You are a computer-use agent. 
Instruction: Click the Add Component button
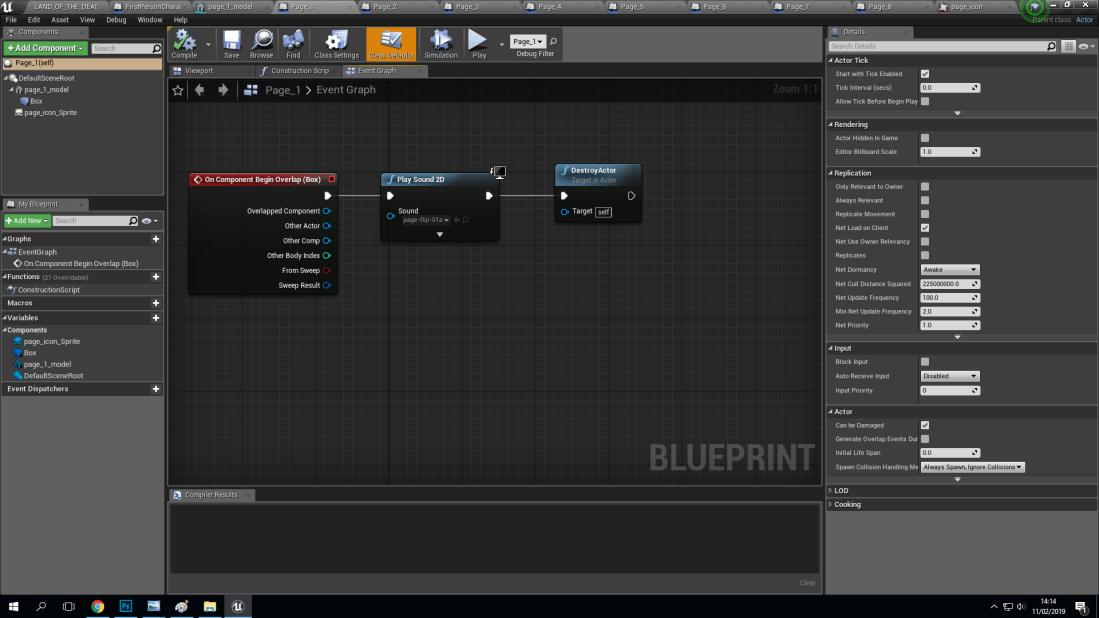(x=44, y=47)
